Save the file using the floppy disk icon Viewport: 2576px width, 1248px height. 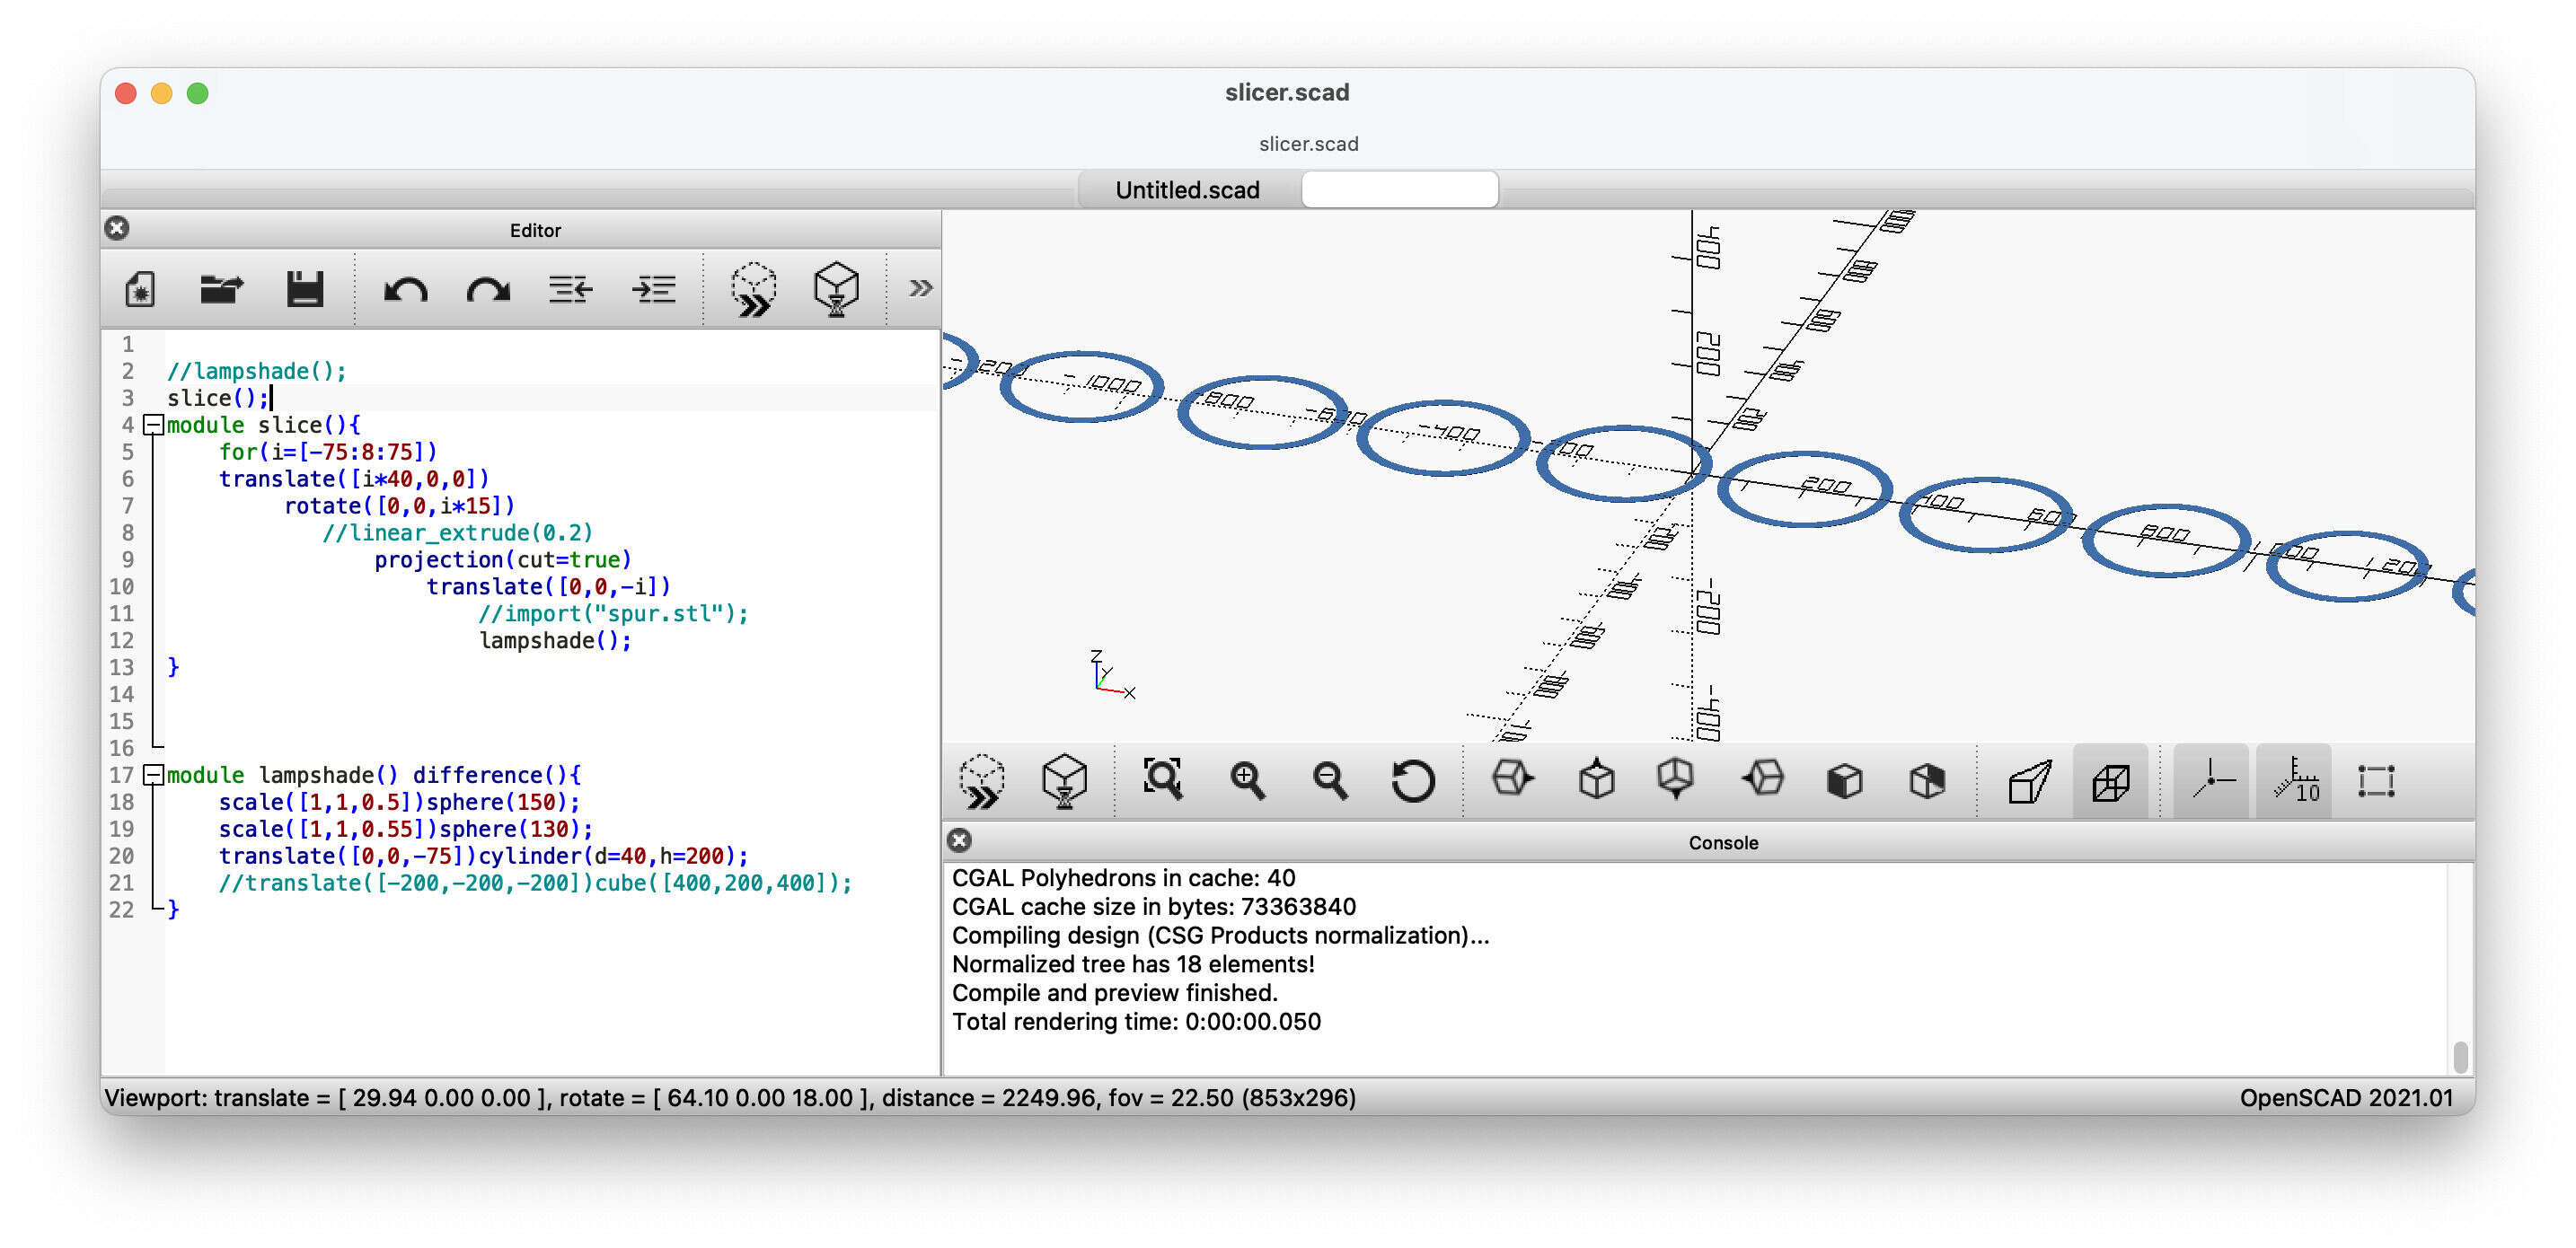click(x=305, y=290)
